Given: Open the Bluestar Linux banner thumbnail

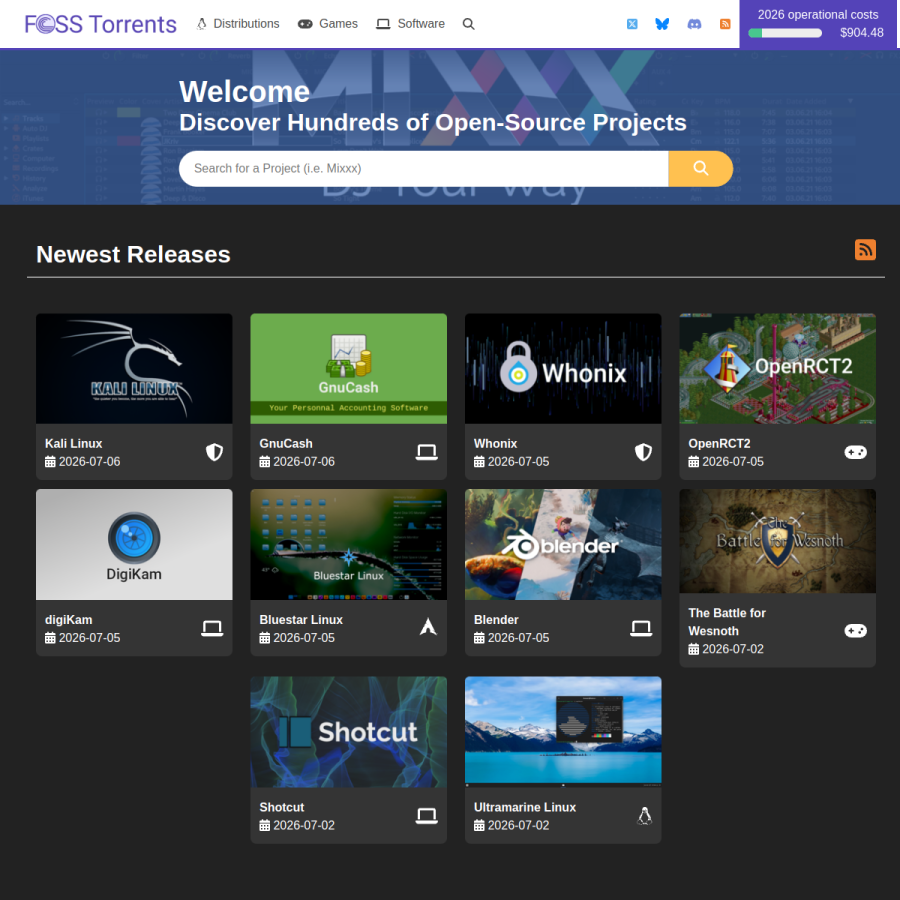Looking at the screenshot, I should [x=348, y=545].
